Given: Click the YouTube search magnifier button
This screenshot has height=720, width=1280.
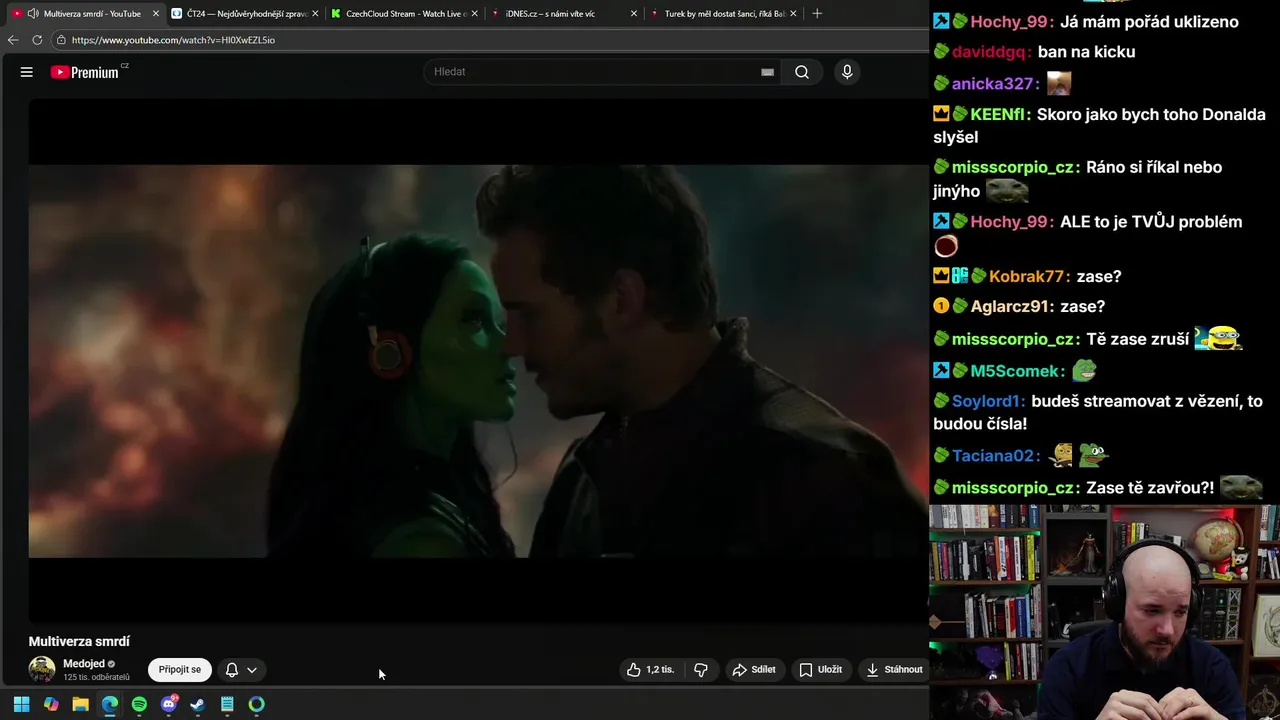Looking at the screenshot, I should pyautogui.click(x=802, y=72).
